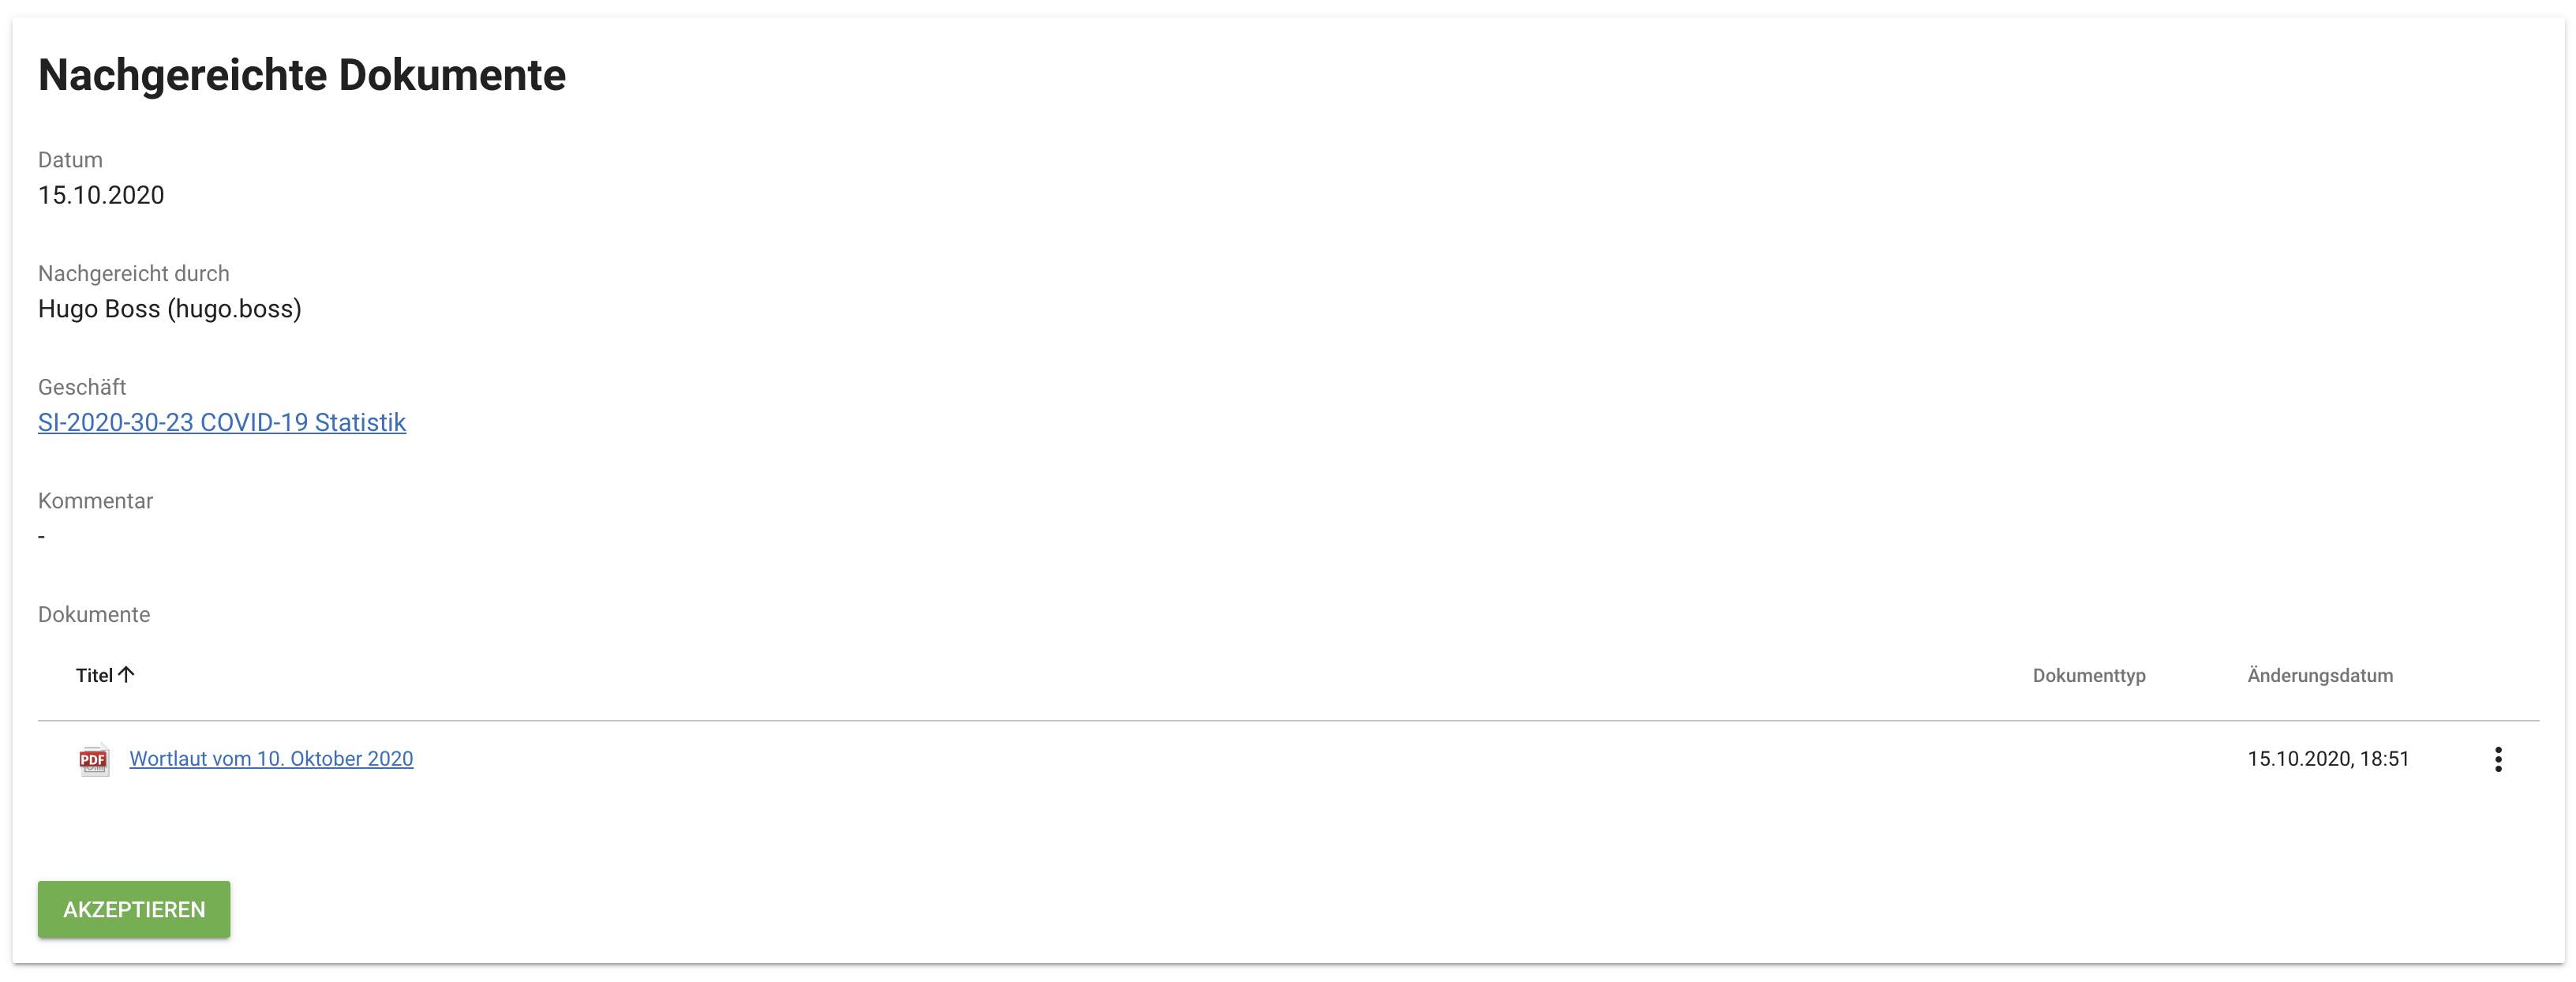Click the dash under Kommentar

pos(42,537)
